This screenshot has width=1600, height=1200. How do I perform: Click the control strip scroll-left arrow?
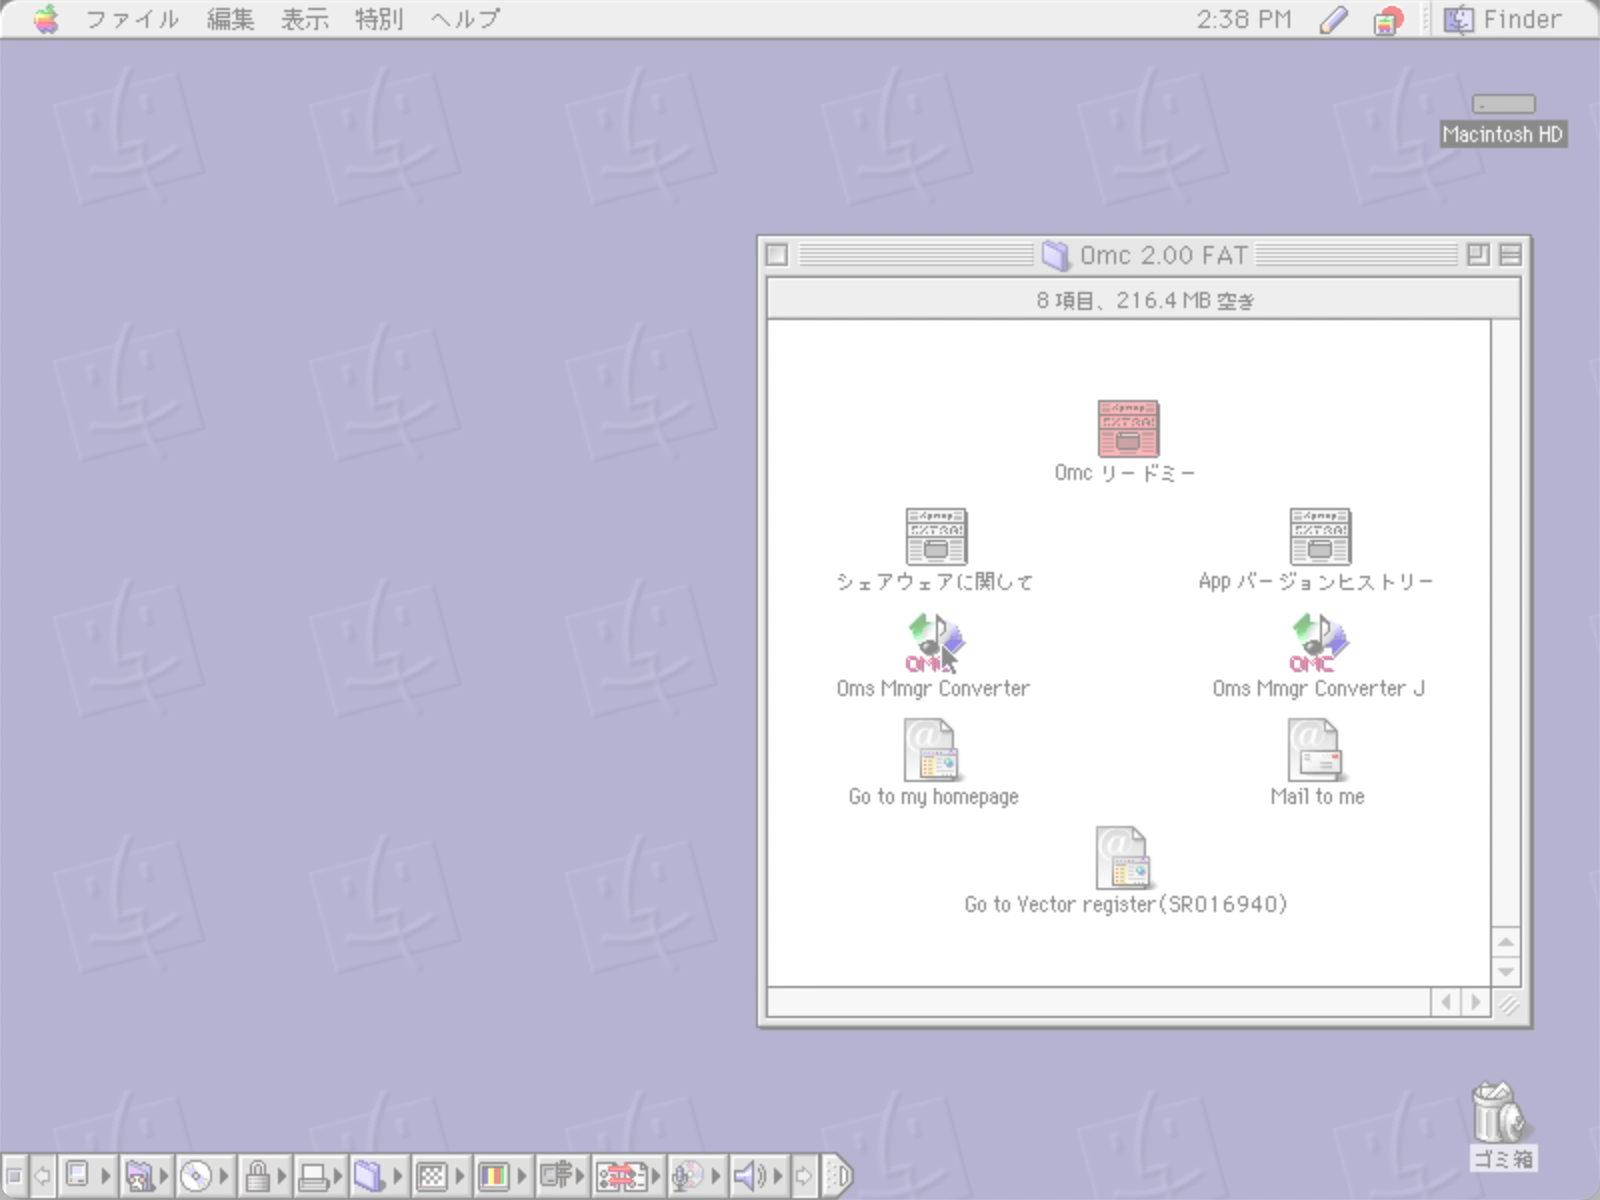pyautogui.click(x=43, y=1176)
